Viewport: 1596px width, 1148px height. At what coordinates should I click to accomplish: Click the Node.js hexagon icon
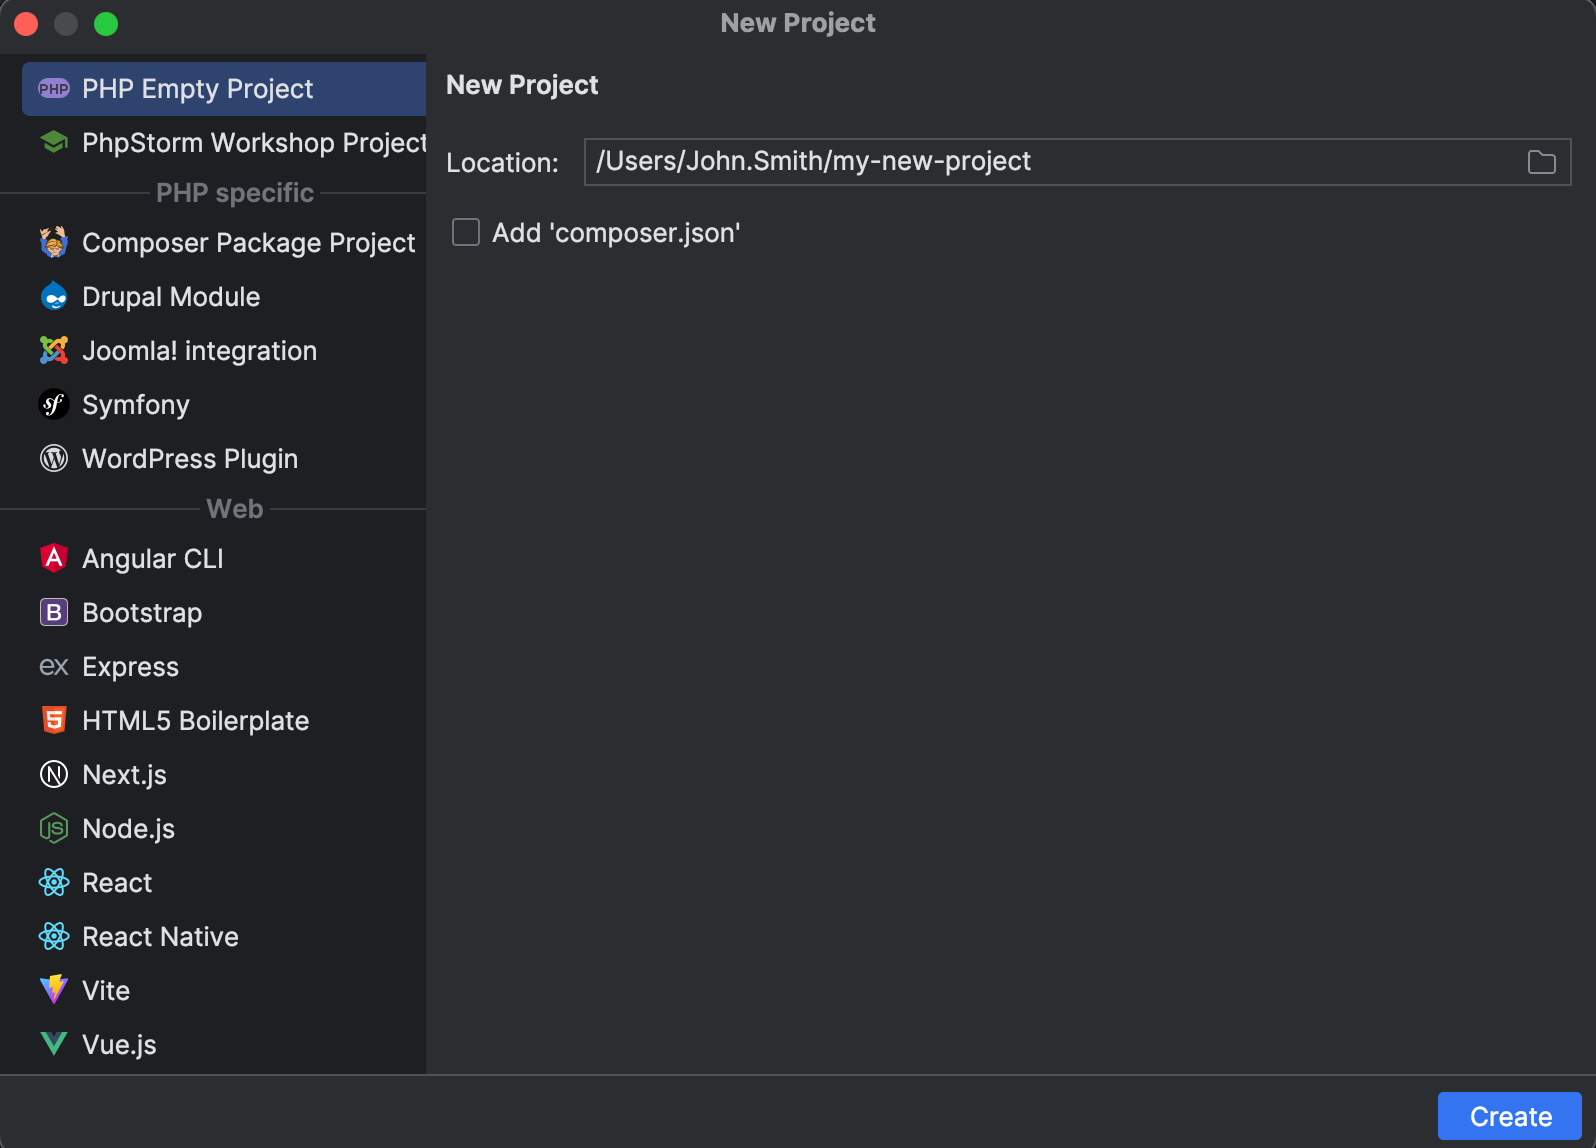tap(53, 828)
